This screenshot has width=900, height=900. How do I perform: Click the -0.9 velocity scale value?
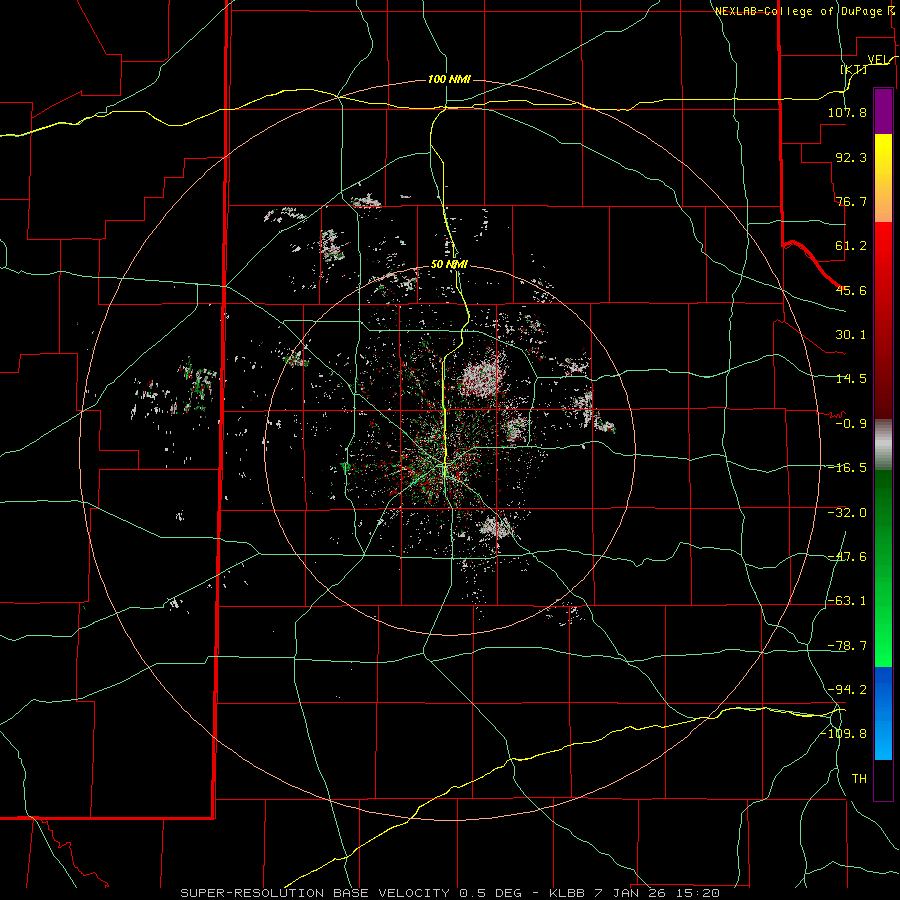(851, 424)
